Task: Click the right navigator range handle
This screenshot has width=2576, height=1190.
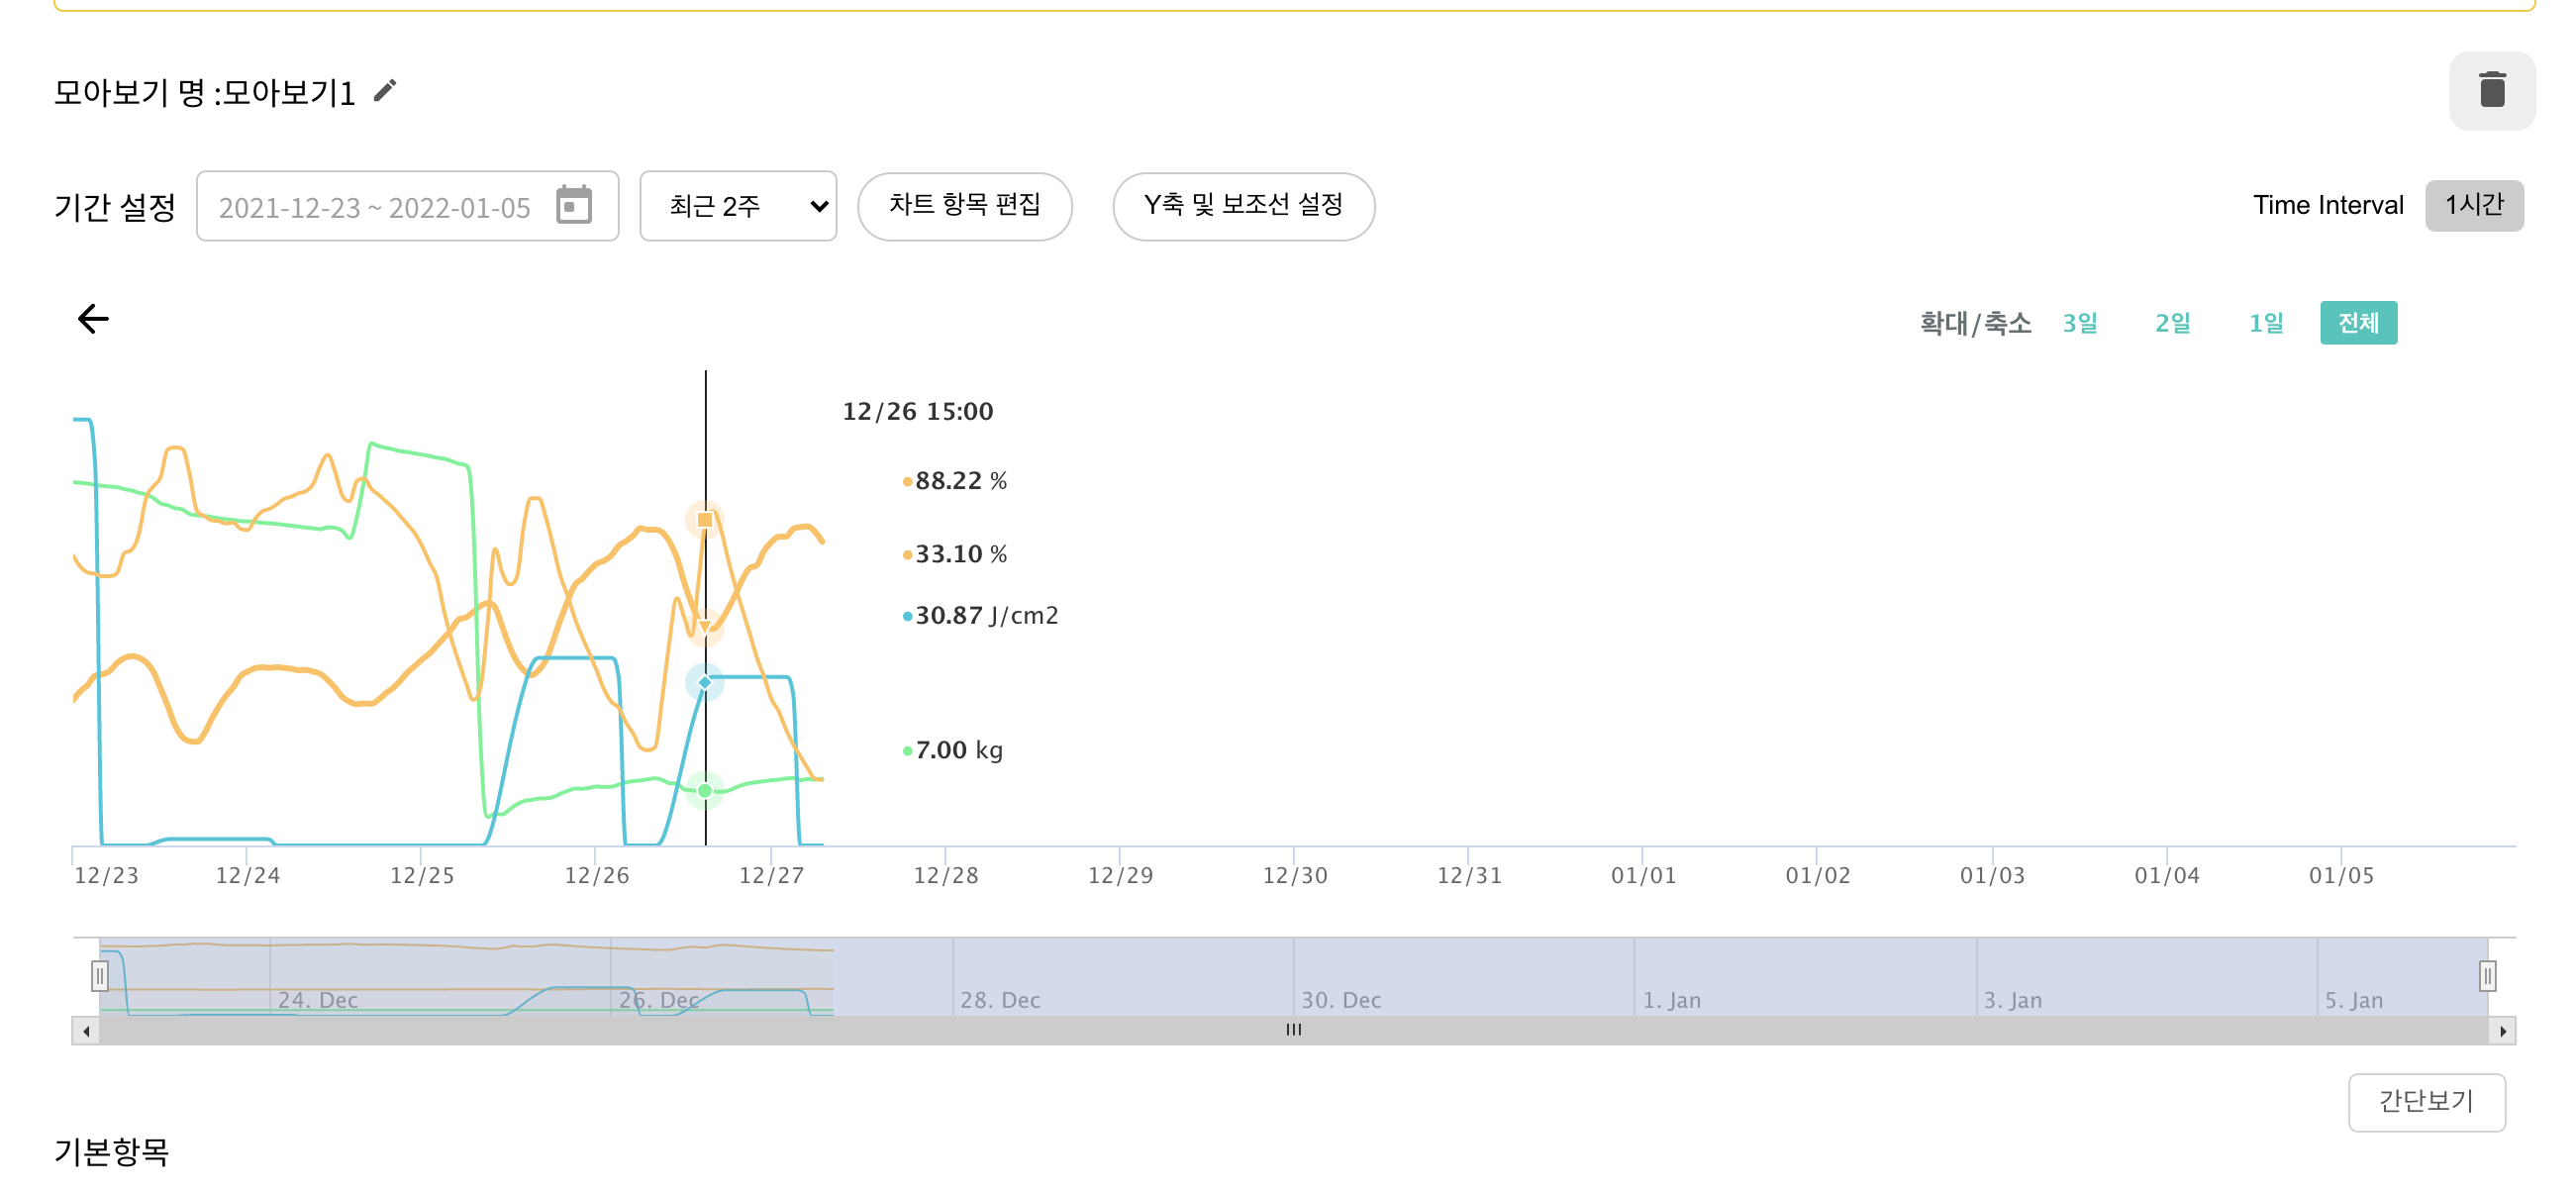Action: tap(2487, 976)
